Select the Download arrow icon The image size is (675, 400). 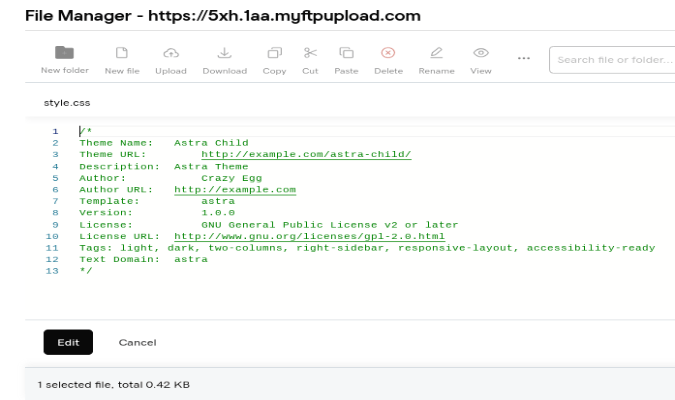pyautogui.click(x=224, y=53)
